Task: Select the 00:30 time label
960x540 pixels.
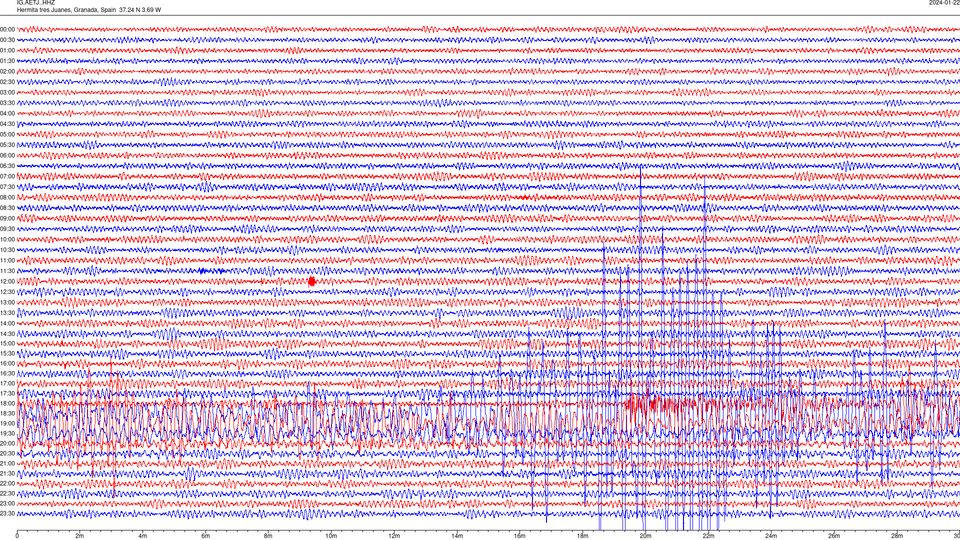Action: point(7,40)
